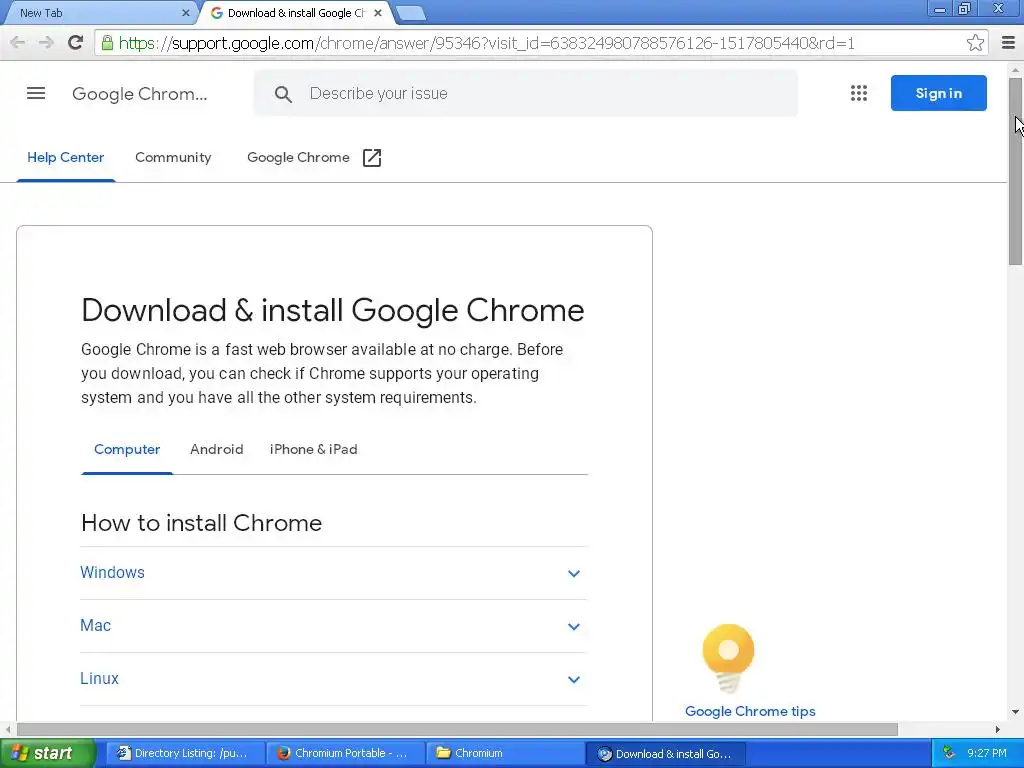This screenshot has width=1024, height=768.
Task: Click the chevron on the Windows row
Action: (573, 573)
